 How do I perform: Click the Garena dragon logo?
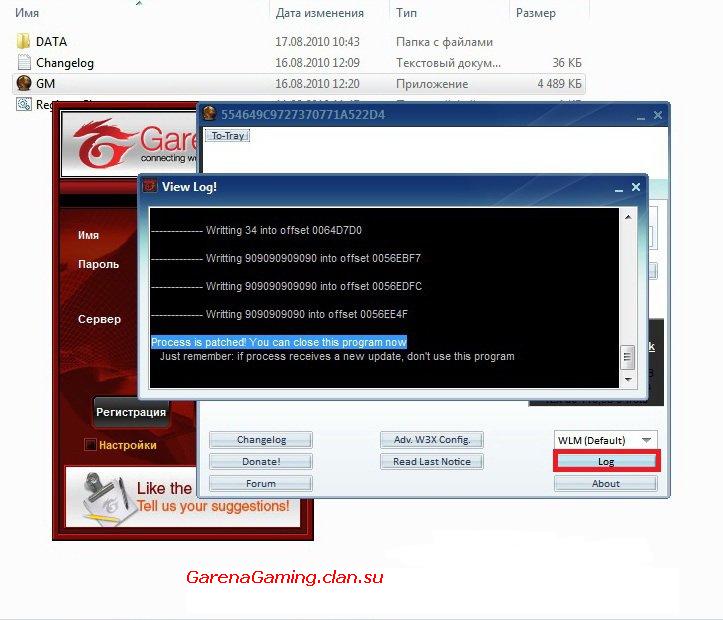(x=105, y=143)
